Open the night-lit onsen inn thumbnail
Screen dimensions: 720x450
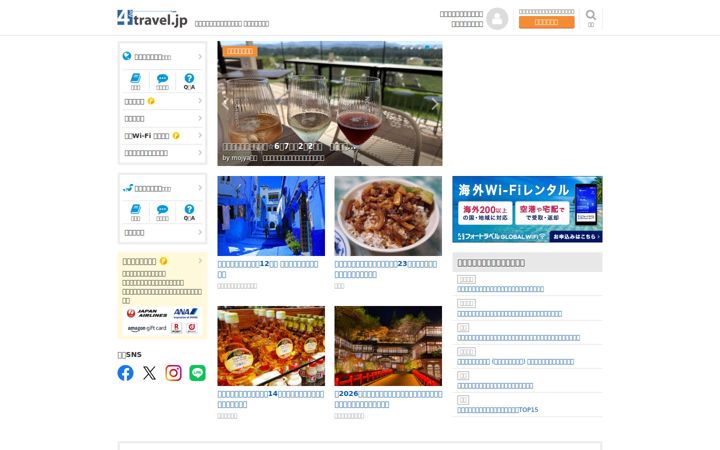tap(388, 346)
